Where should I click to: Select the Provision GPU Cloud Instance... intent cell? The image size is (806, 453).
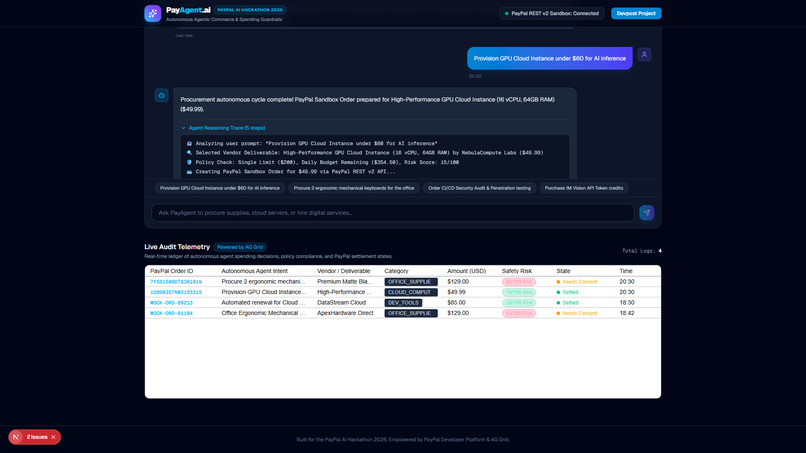coord(265,292)
